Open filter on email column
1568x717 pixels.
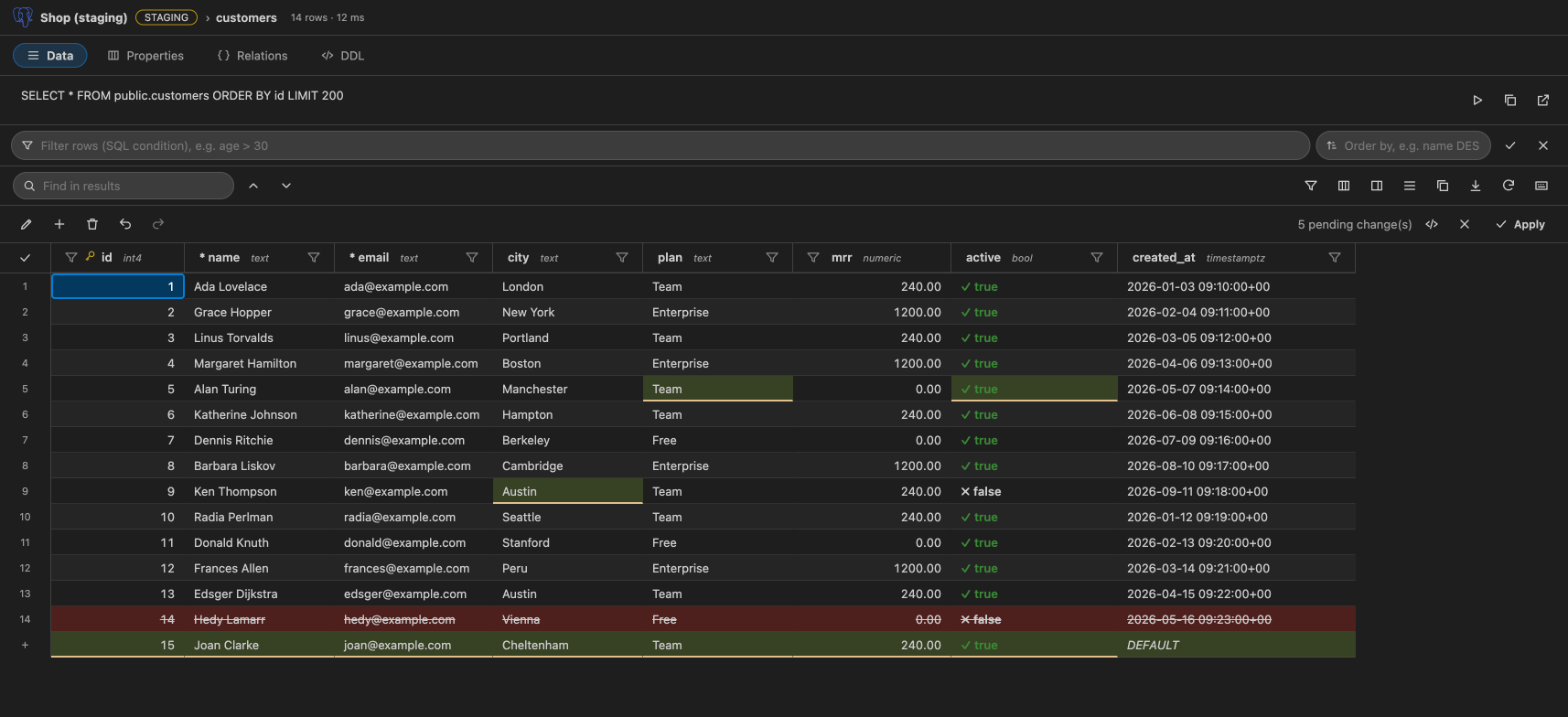[472, 258]
